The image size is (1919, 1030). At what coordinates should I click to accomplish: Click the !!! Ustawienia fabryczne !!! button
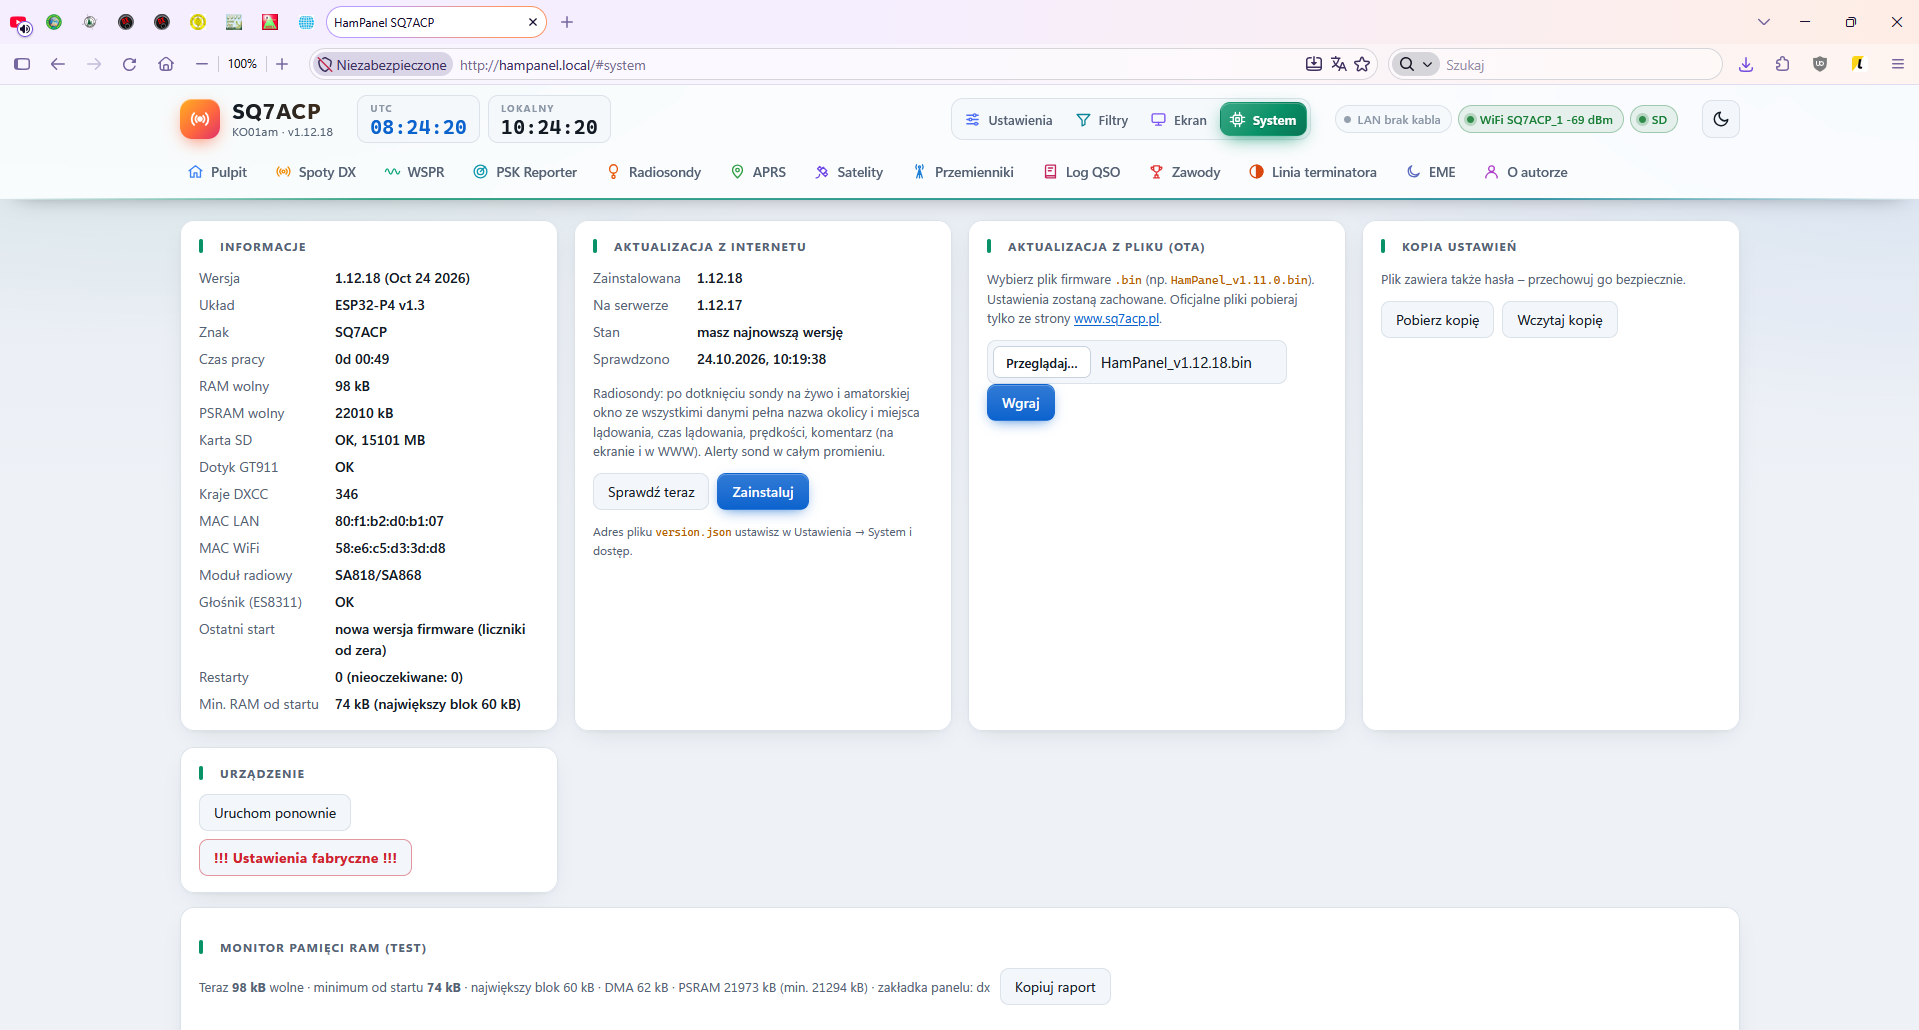point(305,858)
